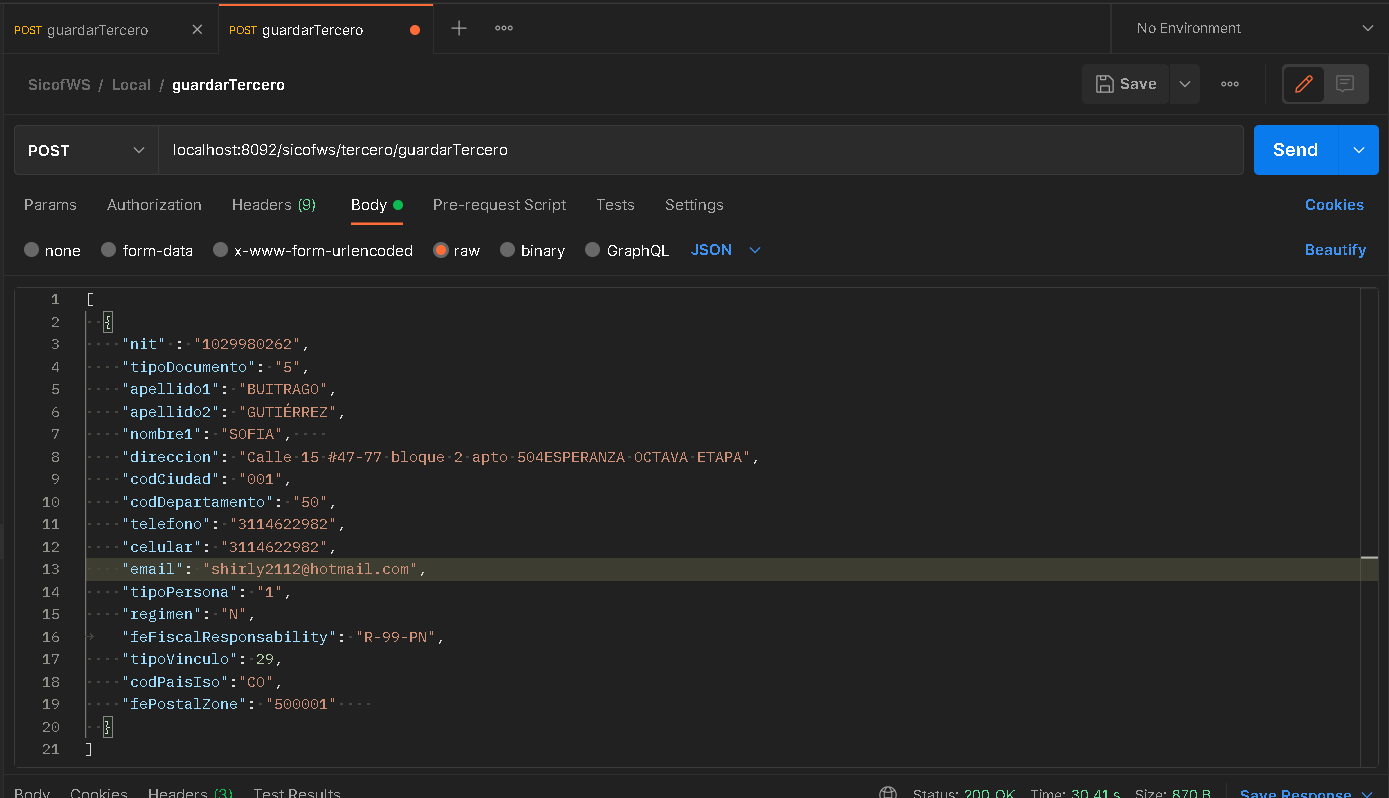
Task: Open the Pre-request Script tab
Action: coord(499,204)
